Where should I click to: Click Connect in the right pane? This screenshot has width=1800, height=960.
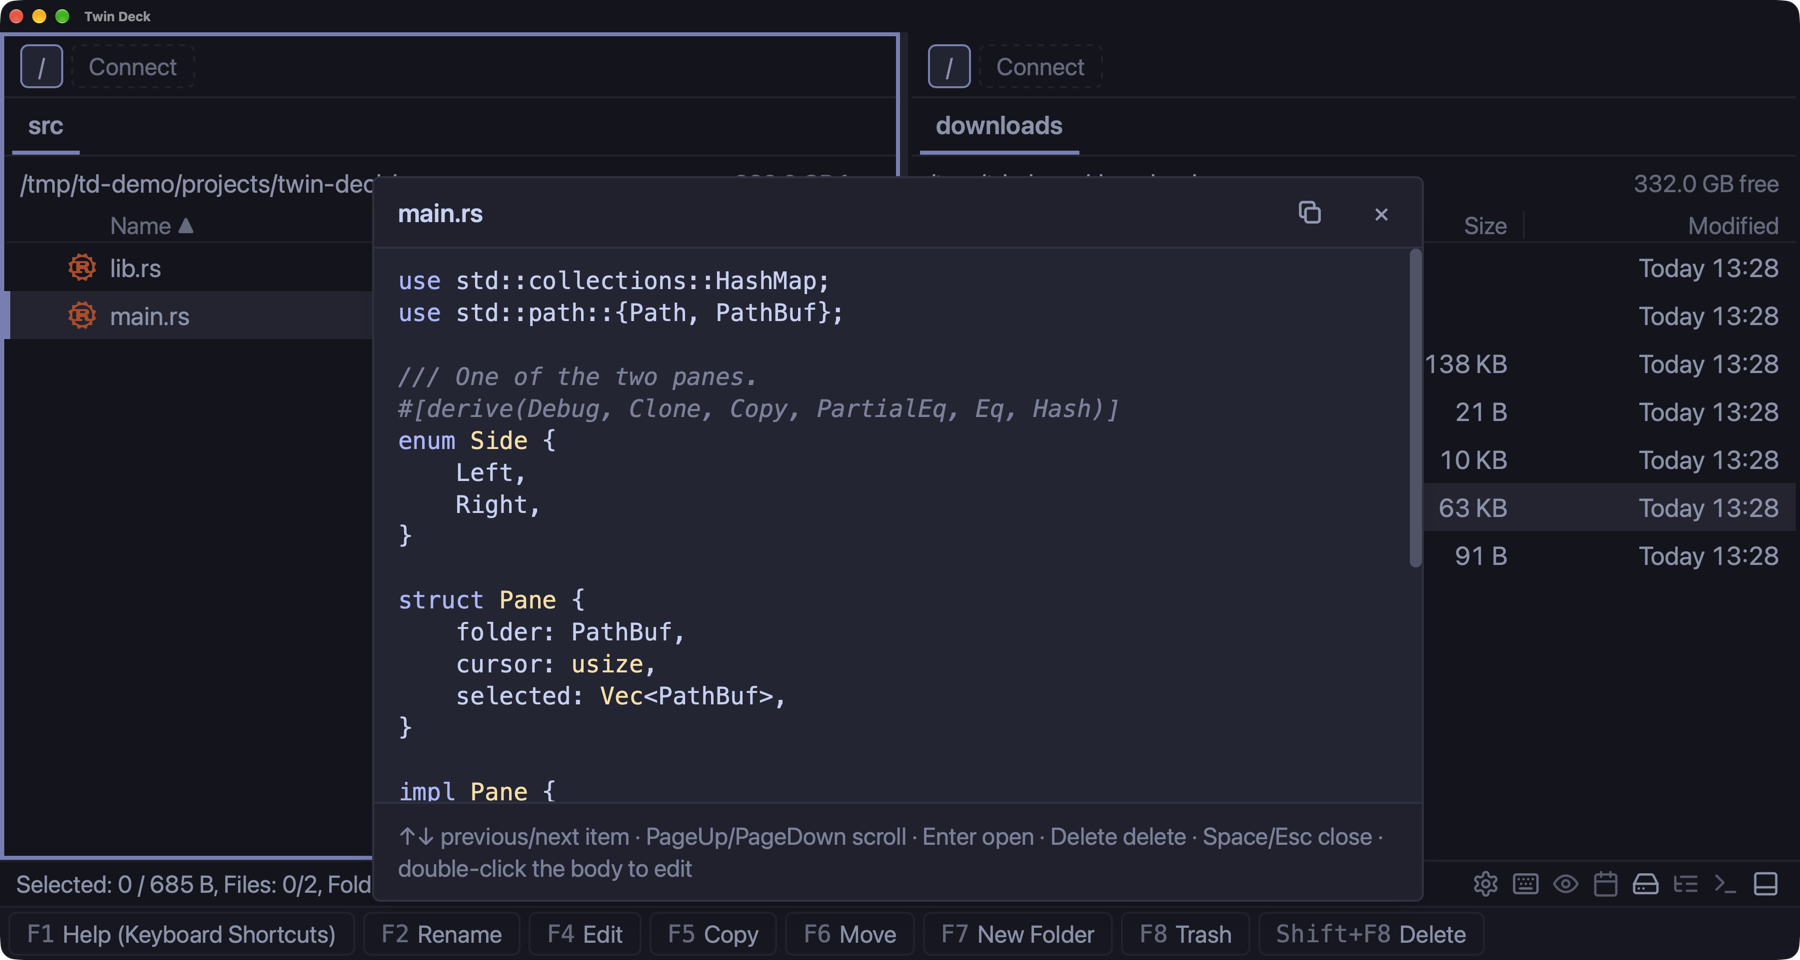[x=1040, y=67]
